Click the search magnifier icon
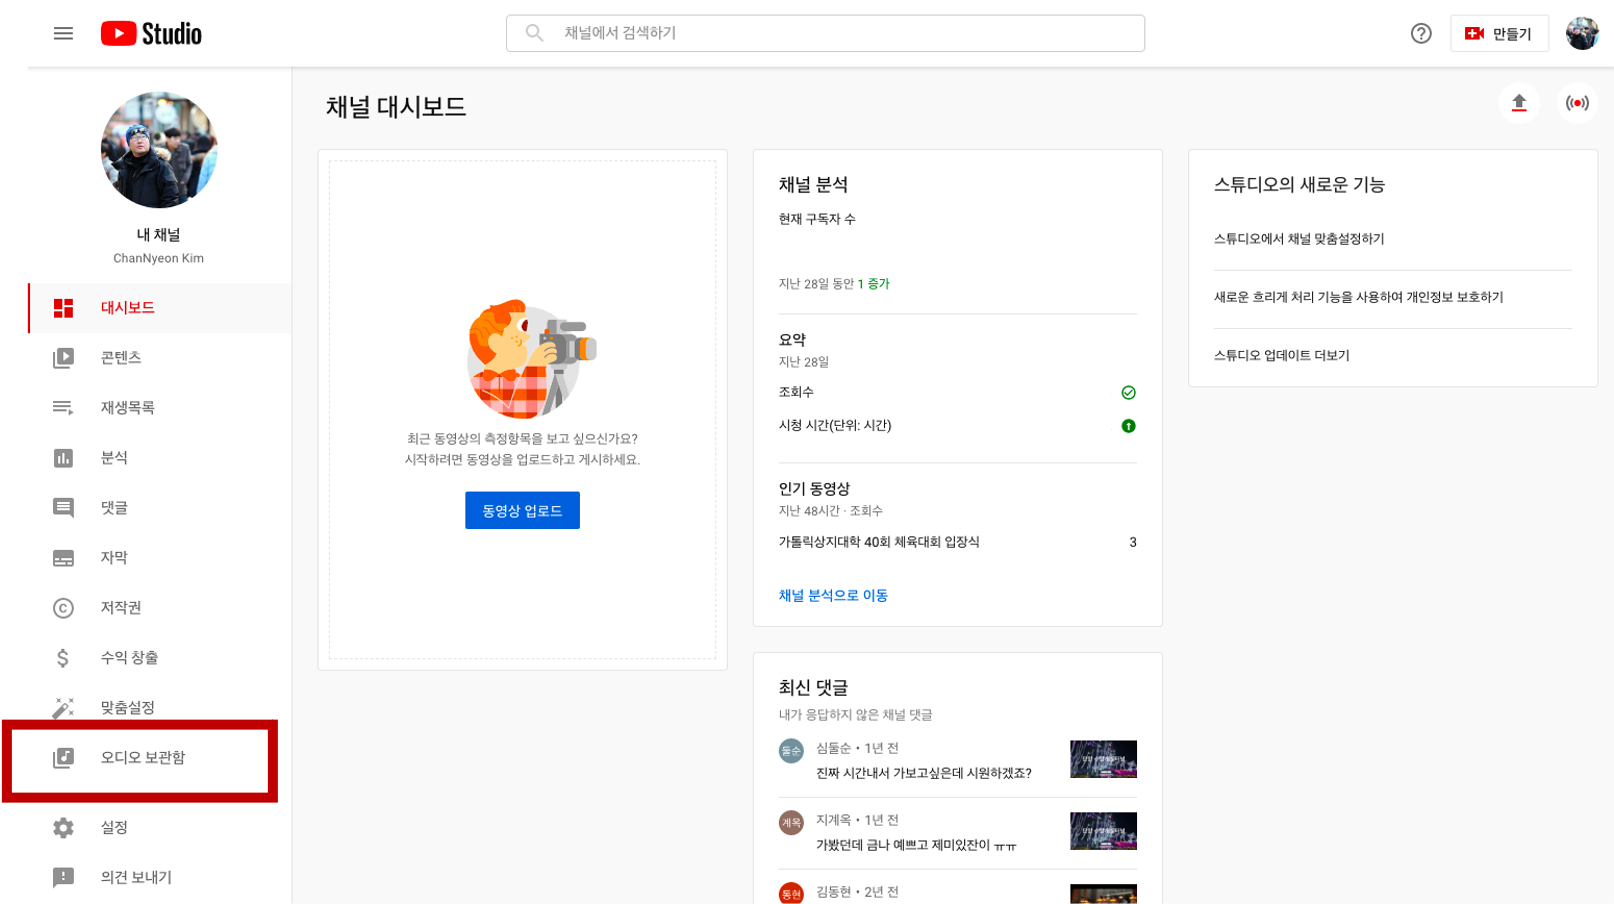Screen dimensions: 1614x904 pos(535,33)
